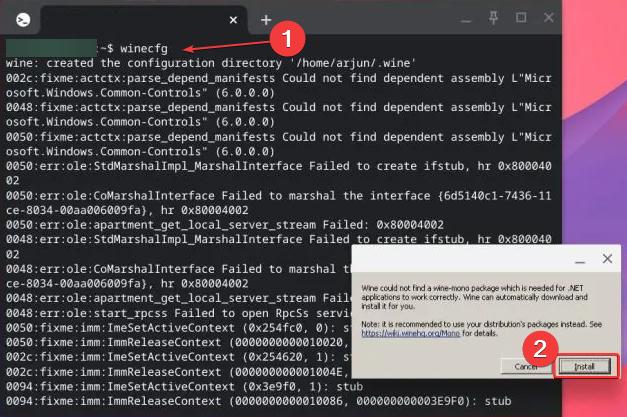Click the winecfg command text
The image size is (627, 417).
click(144, 48)
